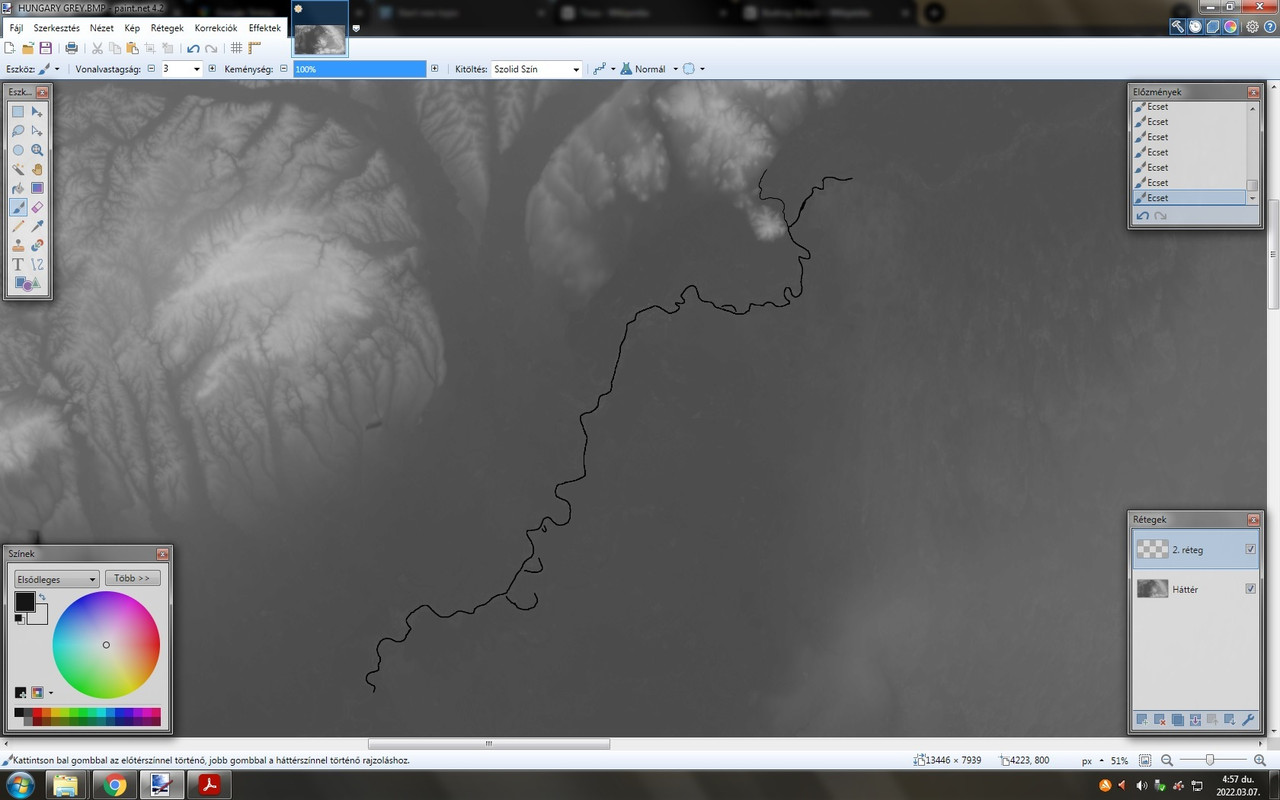Open the Kép menu
Screen dimensions: 1280x800
point(132,28)
